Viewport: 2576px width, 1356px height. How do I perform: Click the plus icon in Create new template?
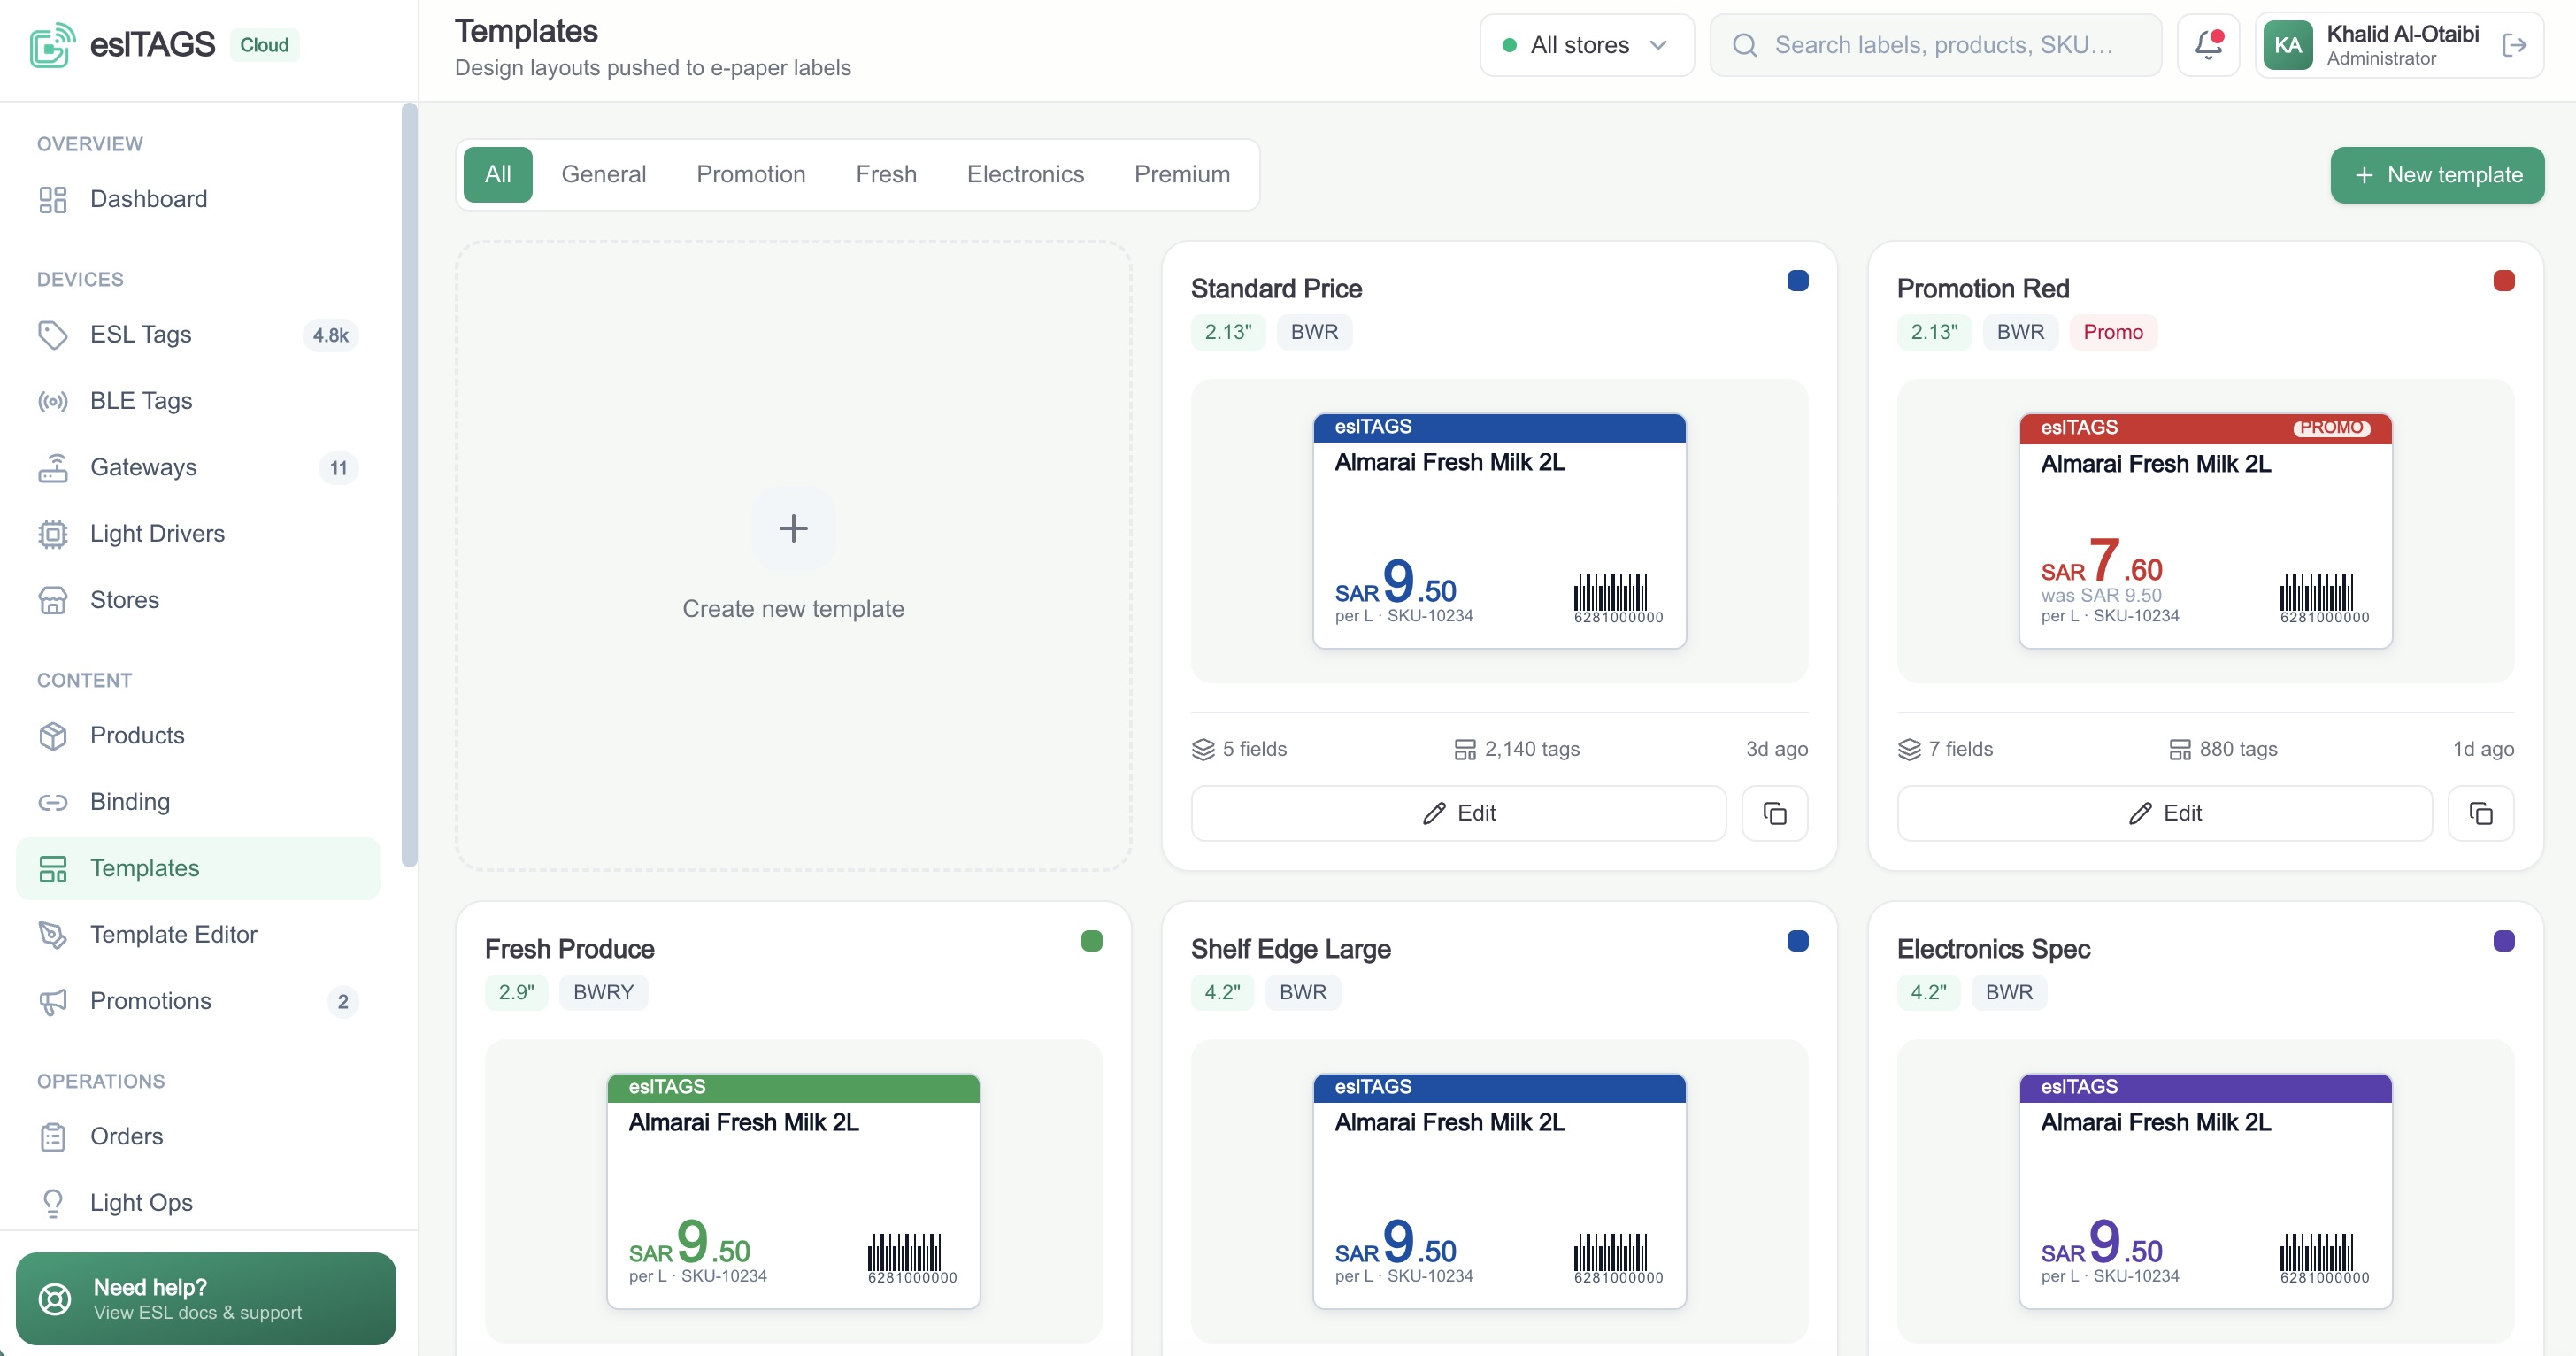pyautogui.click(x=793, y=528)
